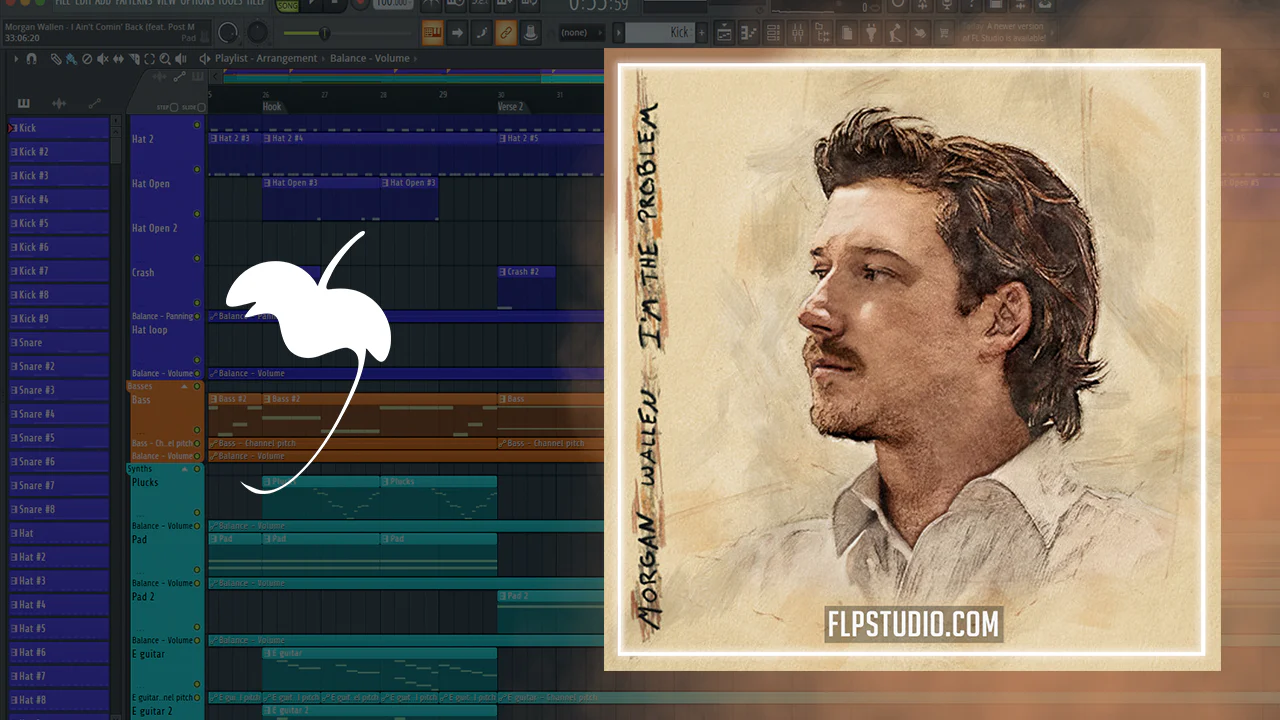Open the Playlist window from the toolbar
The height and width of the screenshot is (720, 1280).
click(x=722, y=33)
